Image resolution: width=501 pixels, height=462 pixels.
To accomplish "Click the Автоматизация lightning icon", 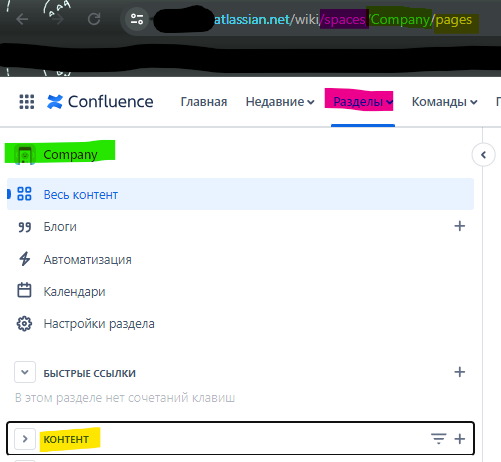I will pyautogui.click(x=24, y=259).
